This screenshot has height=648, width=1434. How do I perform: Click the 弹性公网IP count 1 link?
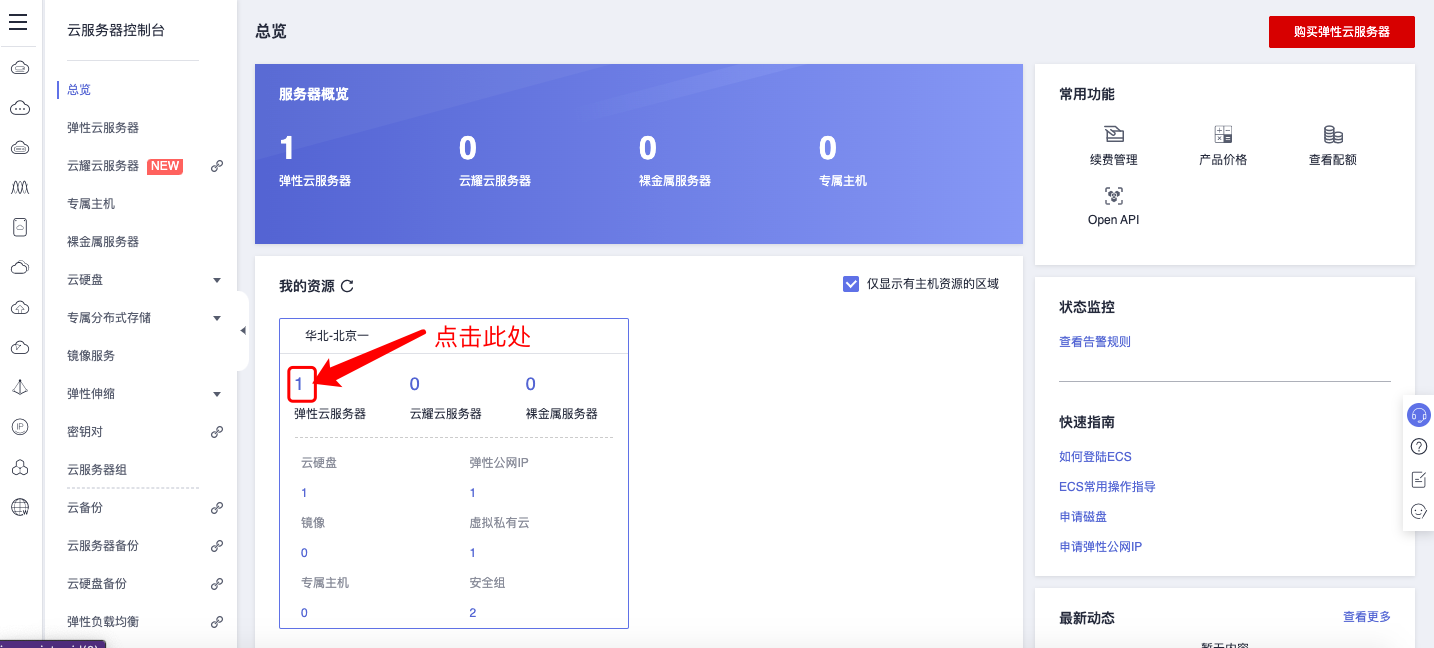click(x=473, y=493)
